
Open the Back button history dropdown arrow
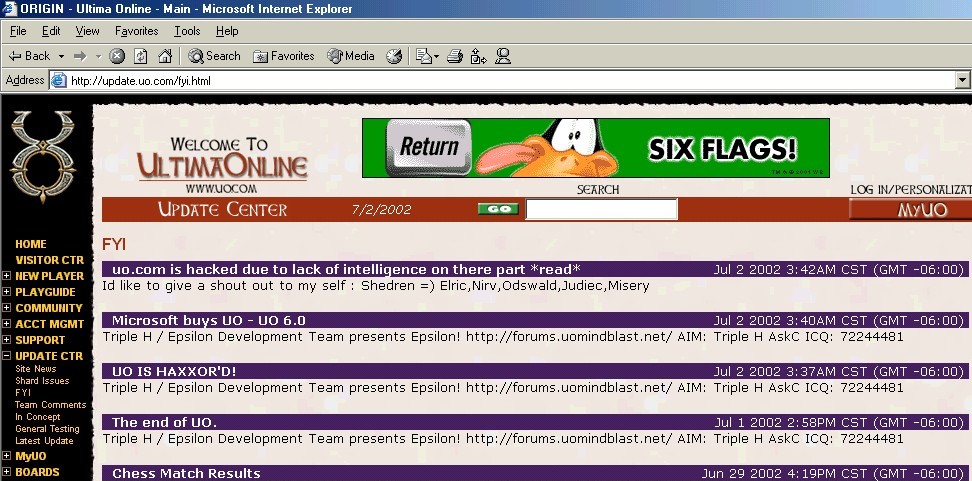(61, 56)
